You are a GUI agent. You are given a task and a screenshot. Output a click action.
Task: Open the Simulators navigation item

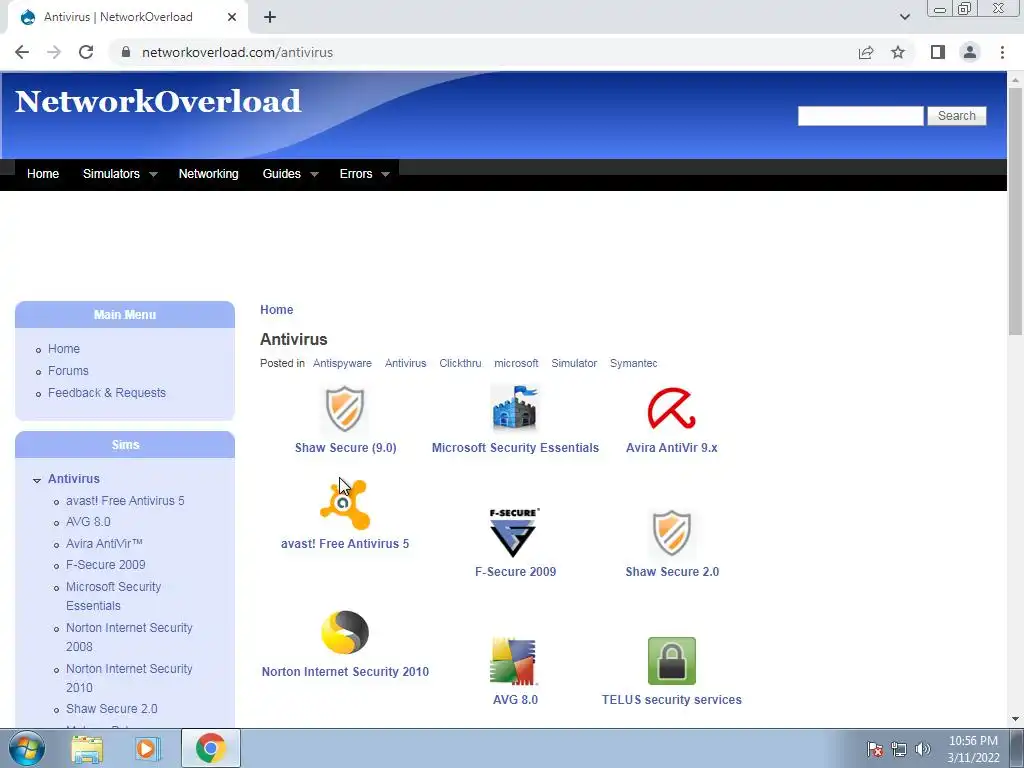pos(111,174)
